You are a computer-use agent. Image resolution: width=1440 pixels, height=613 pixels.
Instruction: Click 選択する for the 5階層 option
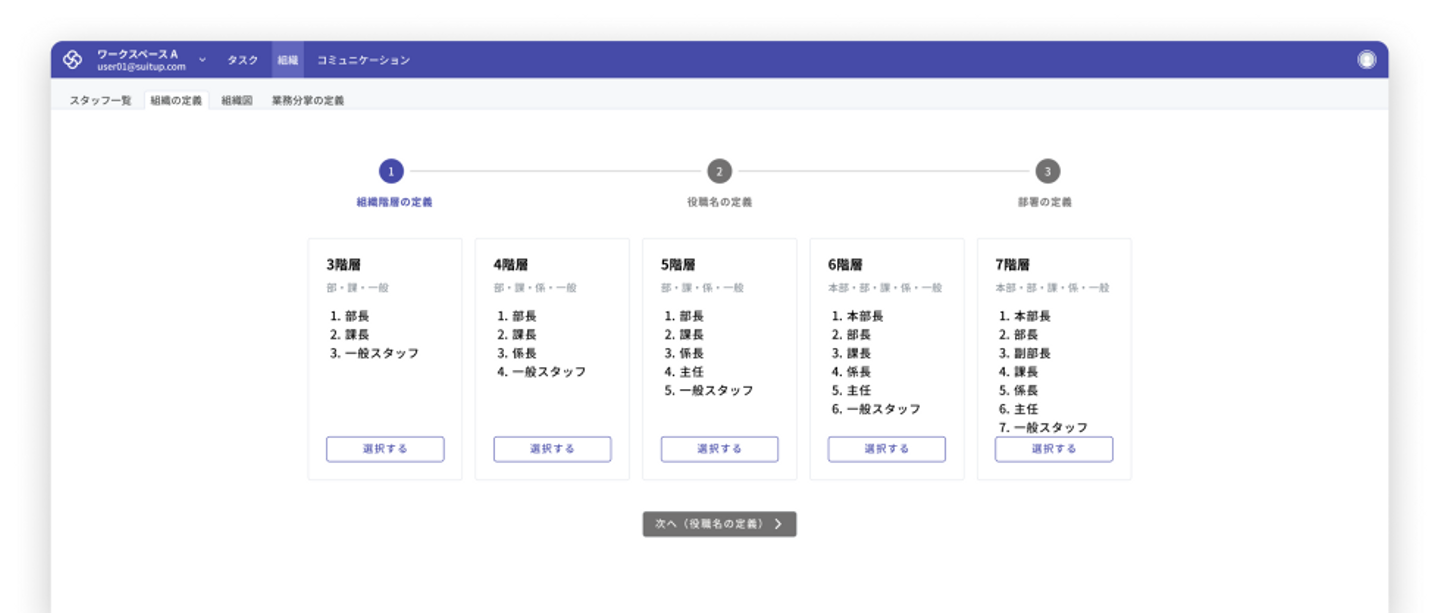[x=719, y=449]
